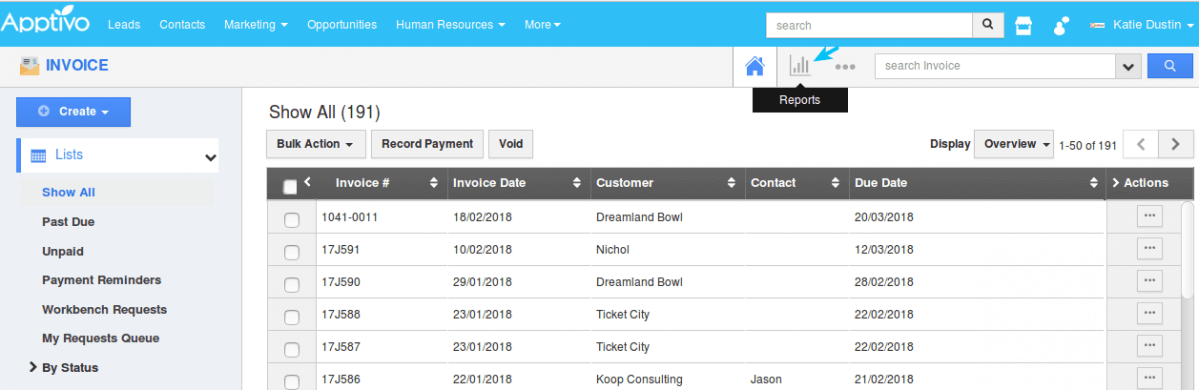Go to Invoice home icon
The image size is (1199, 390).
tap(755, 67)
